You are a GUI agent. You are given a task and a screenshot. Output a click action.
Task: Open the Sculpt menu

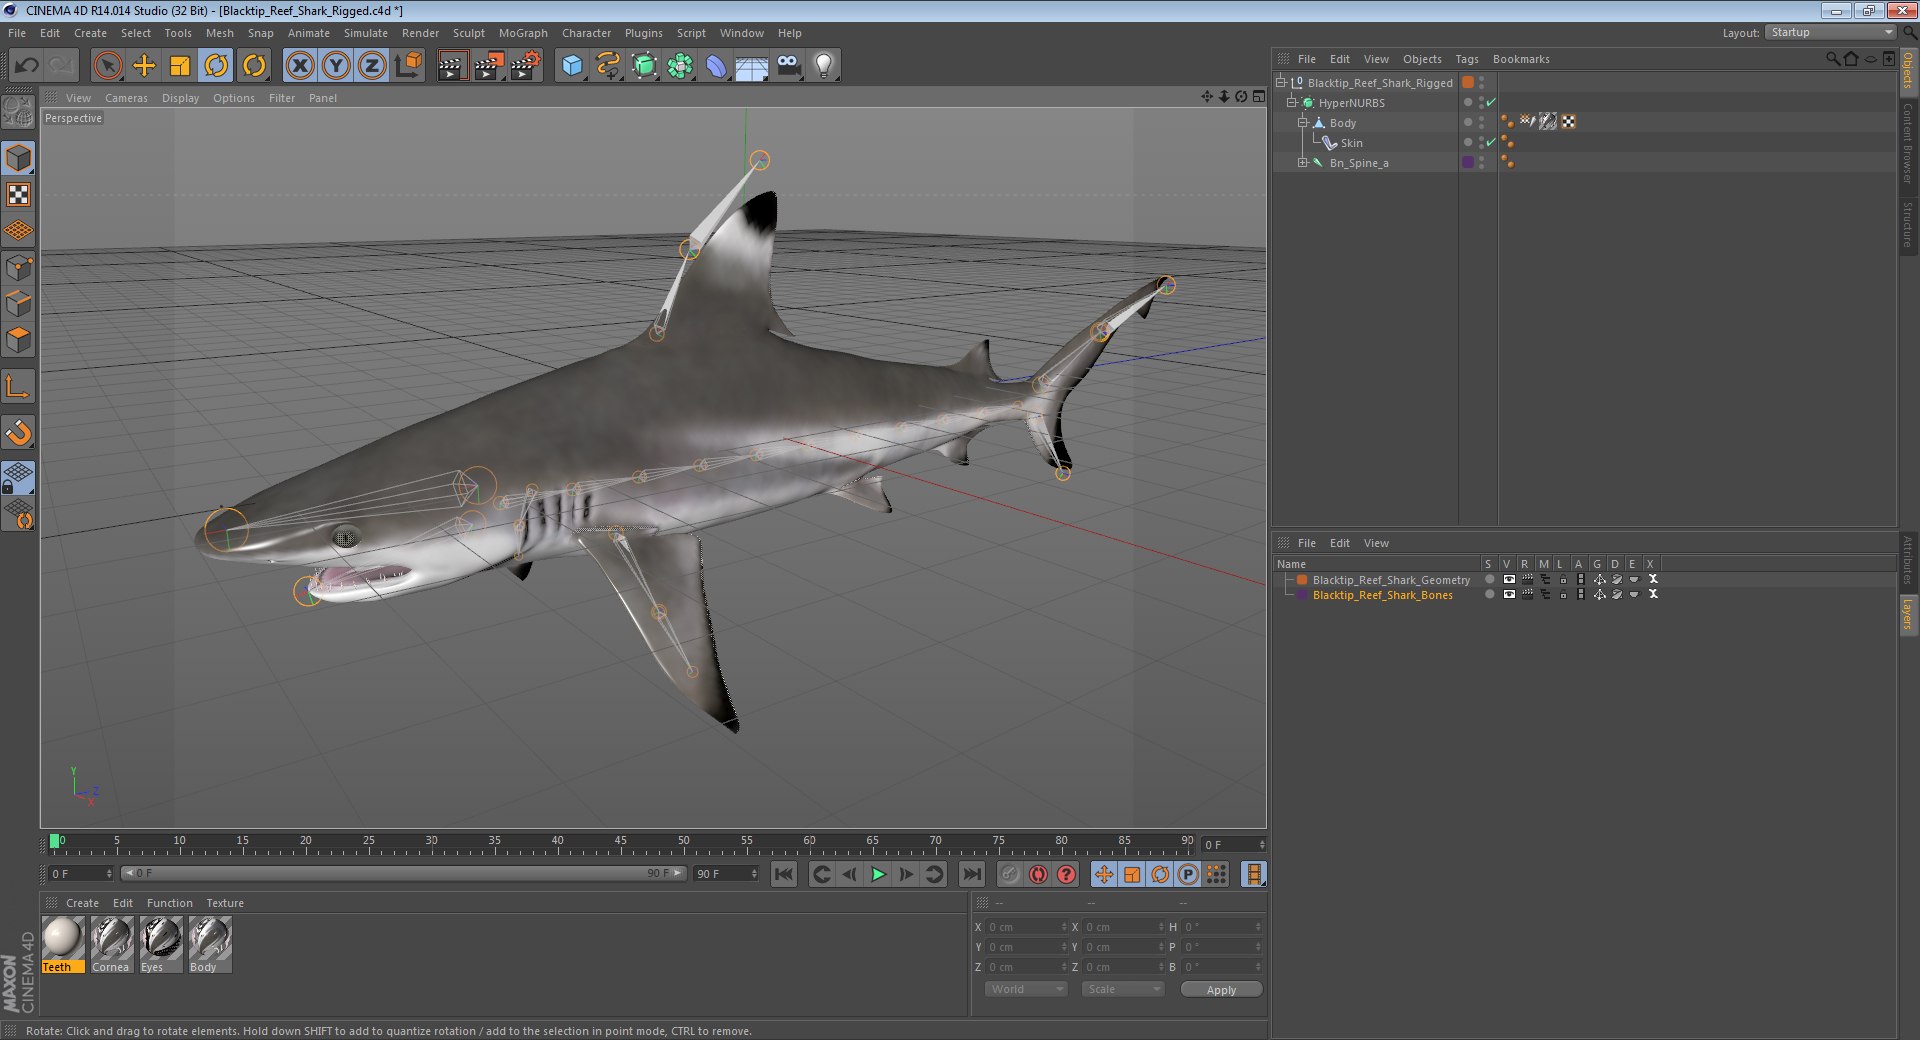point(468,33)
